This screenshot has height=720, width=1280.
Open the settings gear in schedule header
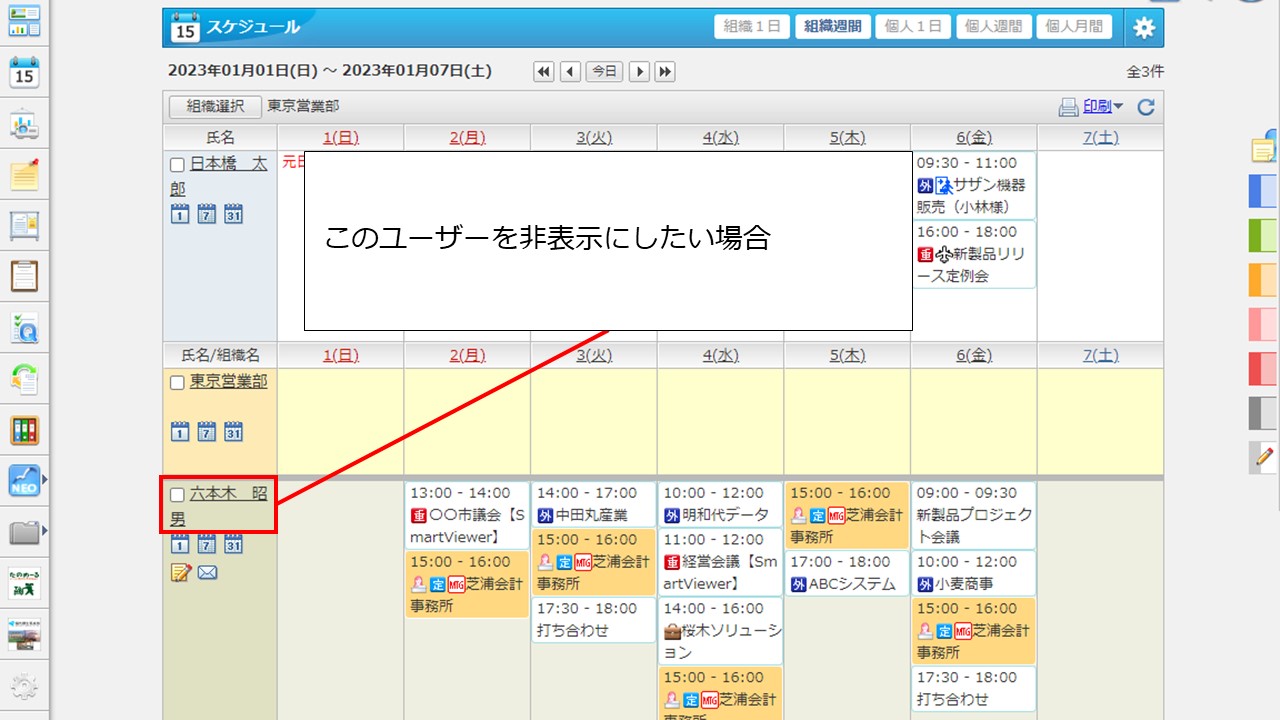1143,28
